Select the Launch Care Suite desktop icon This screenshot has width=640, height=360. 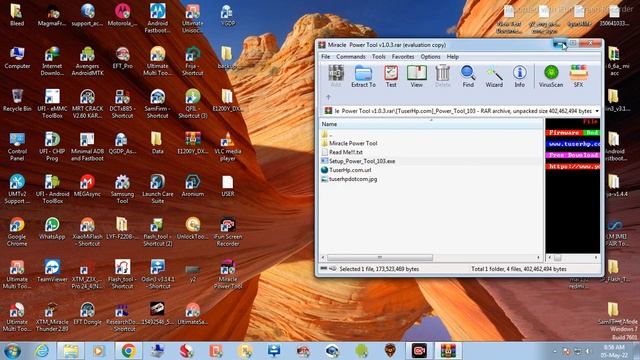coord(158,189)
